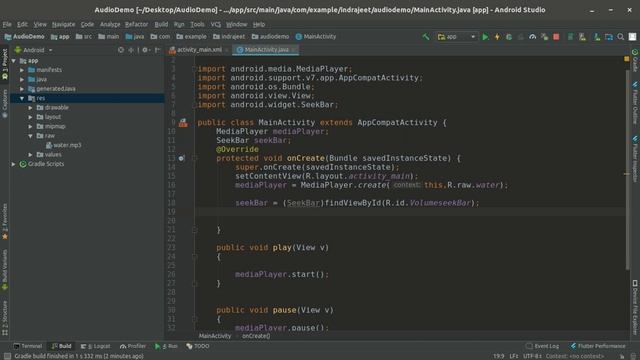
Task: Click Attach Debugger to Android Process icon
Action: [x=544, y=37]
